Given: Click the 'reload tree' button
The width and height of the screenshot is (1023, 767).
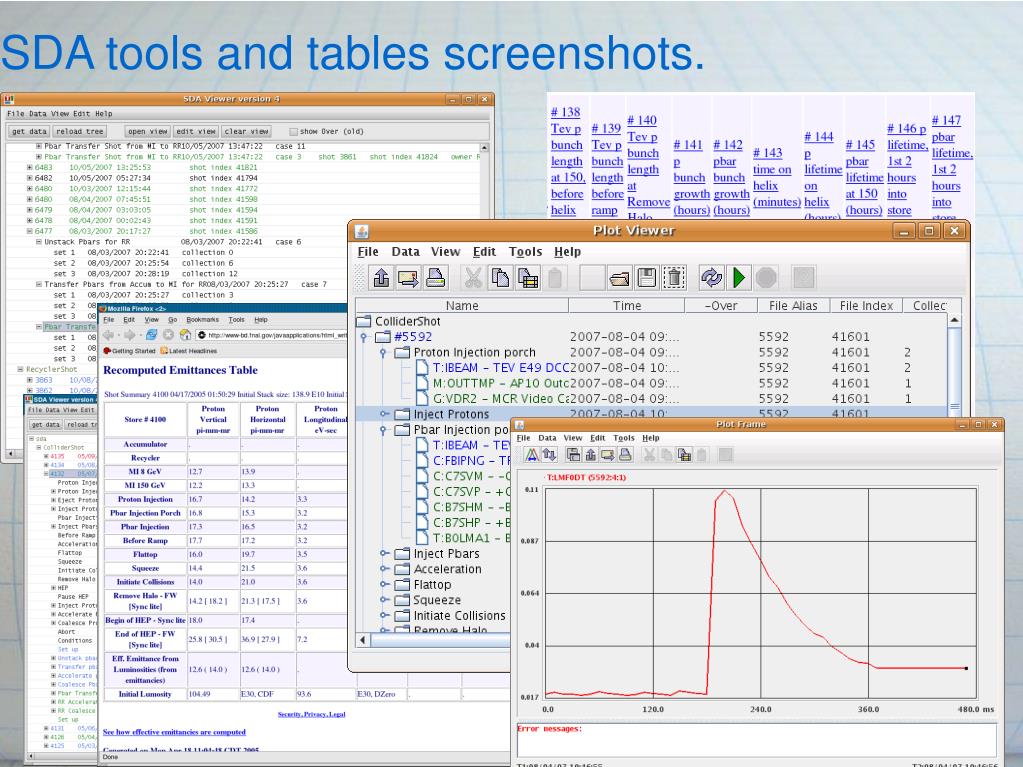Looking at the screenshot, I should tap(80, 131).
